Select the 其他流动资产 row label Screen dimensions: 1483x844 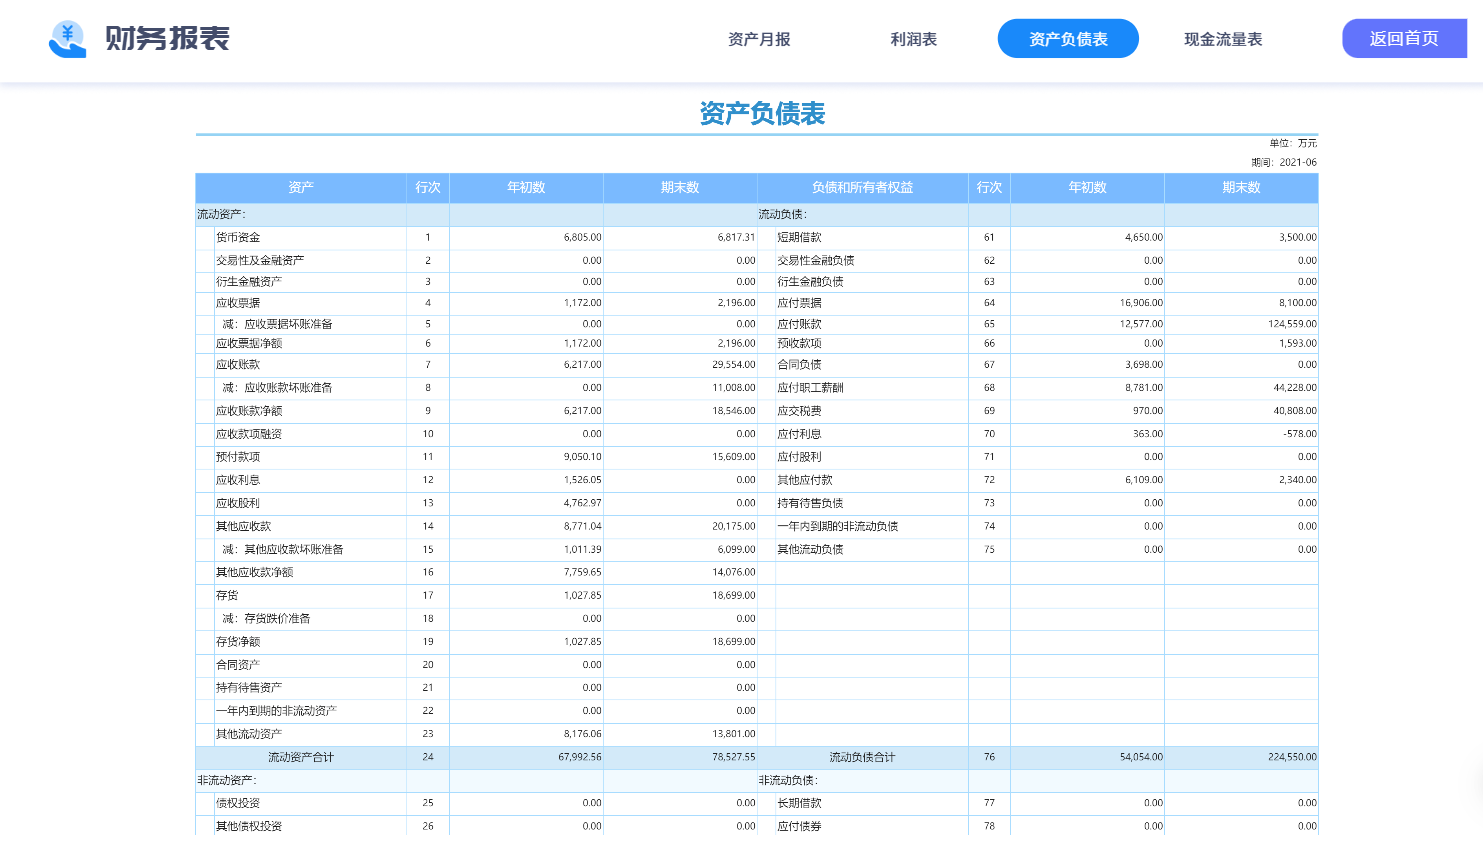coord(249,733)
